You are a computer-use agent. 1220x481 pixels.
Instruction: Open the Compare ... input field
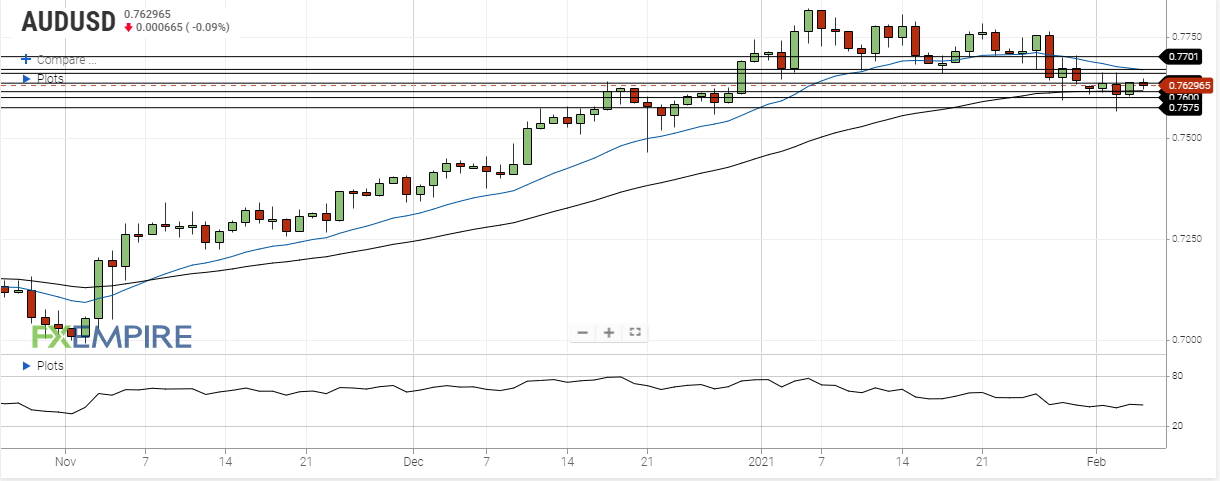tap(67, 60)
